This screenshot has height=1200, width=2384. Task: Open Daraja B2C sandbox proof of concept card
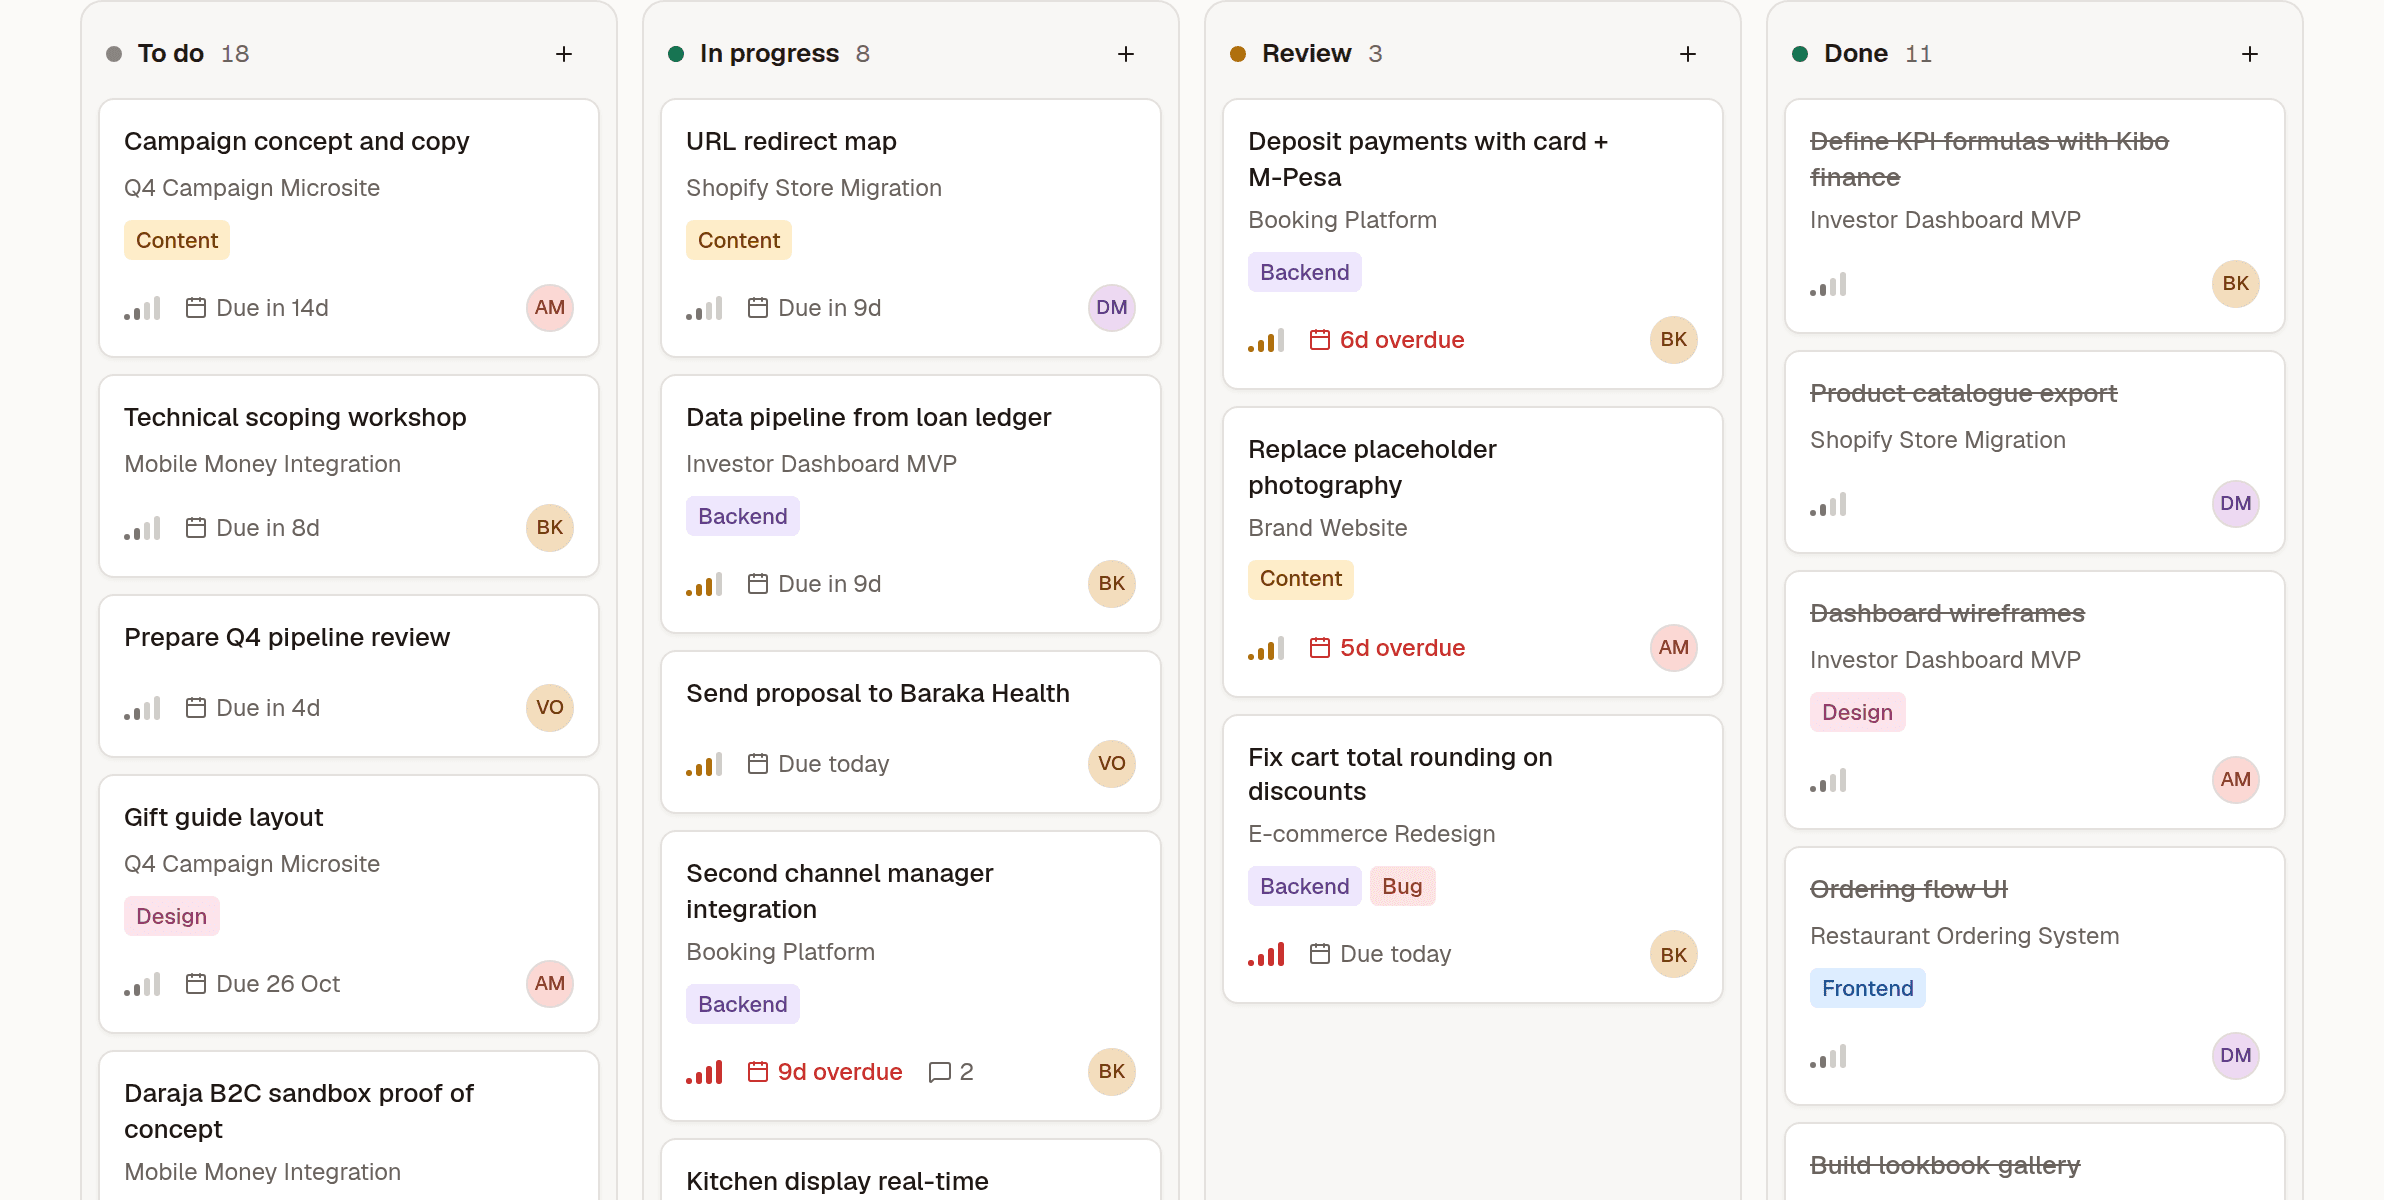pos(349,1126)
